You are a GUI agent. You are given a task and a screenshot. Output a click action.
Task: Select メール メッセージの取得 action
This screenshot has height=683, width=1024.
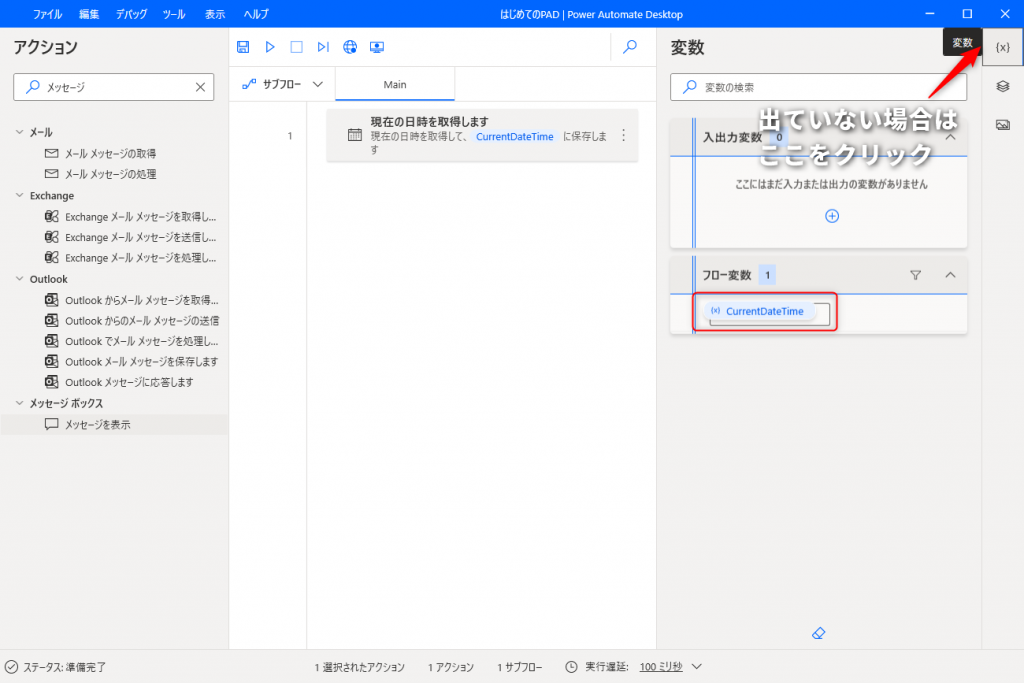tap(110, 153)
